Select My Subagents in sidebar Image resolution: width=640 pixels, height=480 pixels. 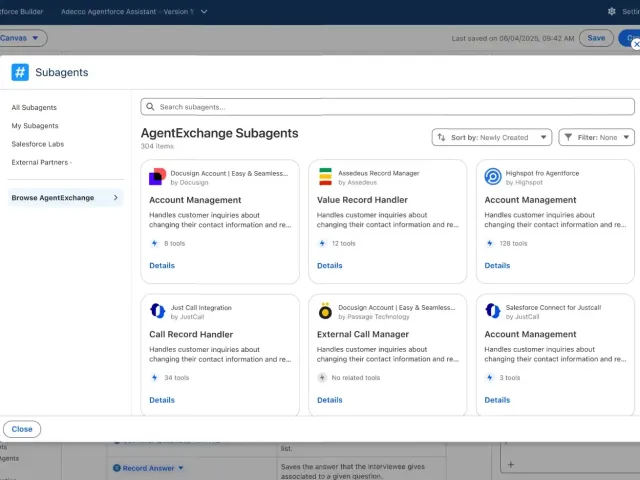point(35,126)
